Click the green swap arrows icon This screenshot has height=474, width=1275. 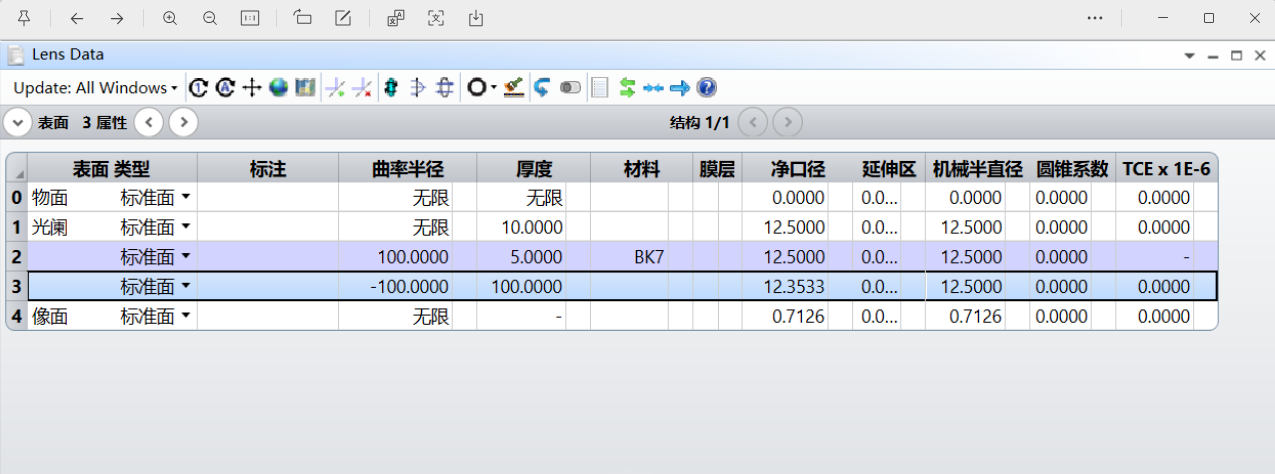click(x=628, y=88)
